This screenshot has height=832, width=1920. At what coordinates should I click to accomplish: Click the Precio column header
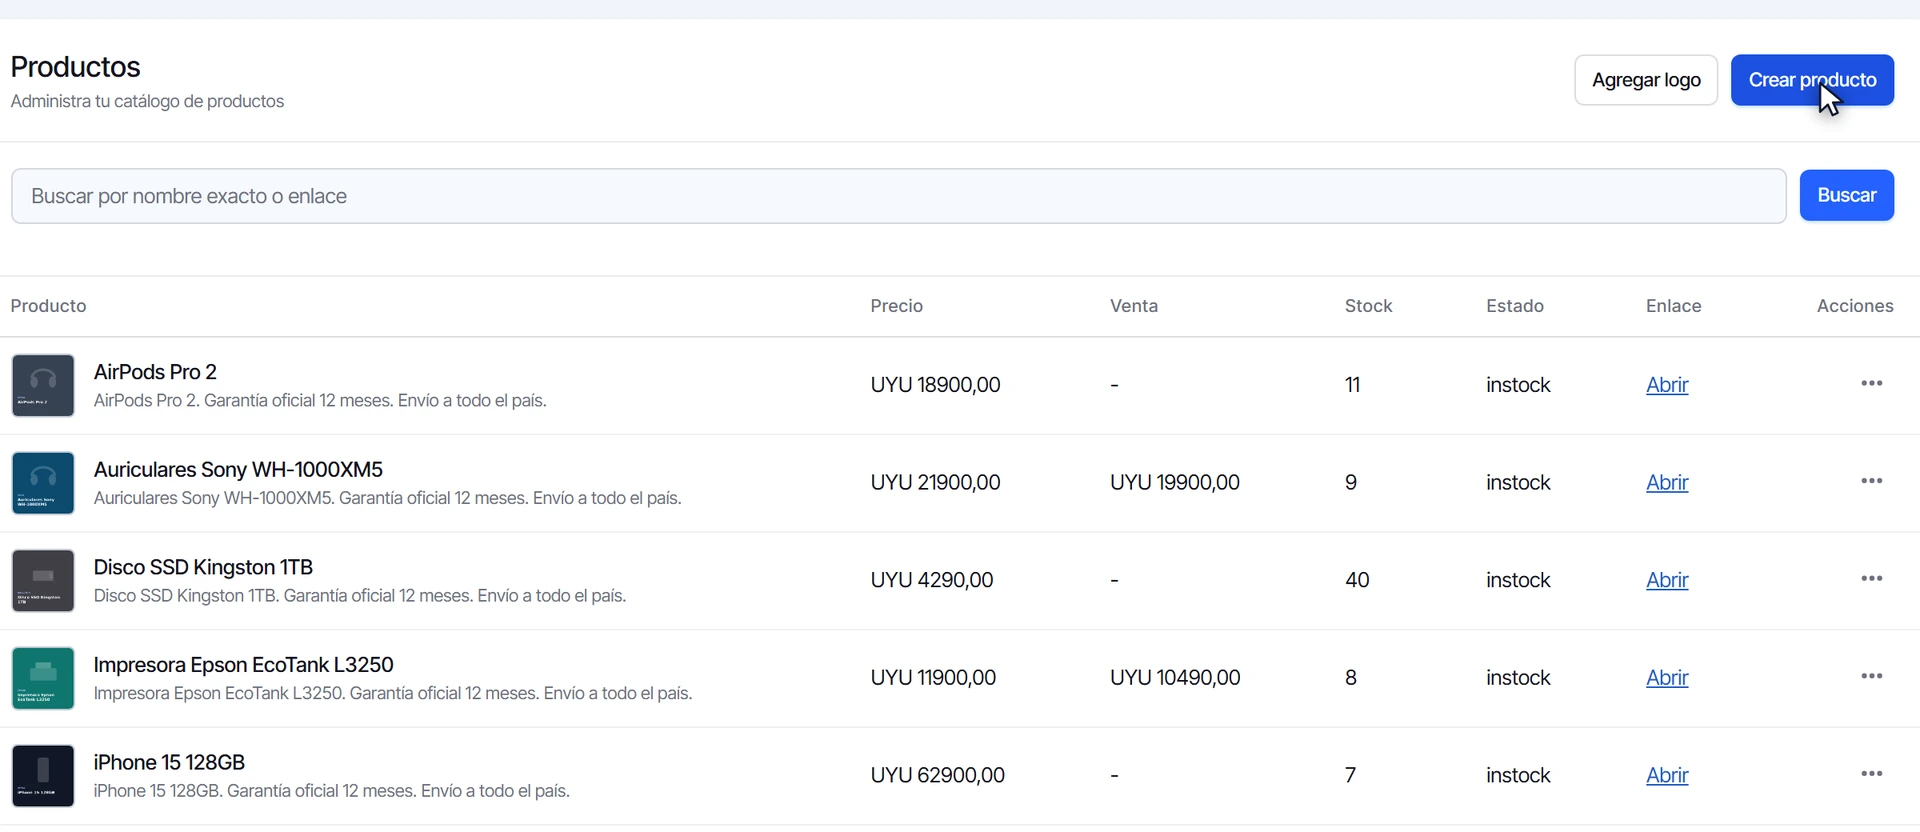pos(896,306)
